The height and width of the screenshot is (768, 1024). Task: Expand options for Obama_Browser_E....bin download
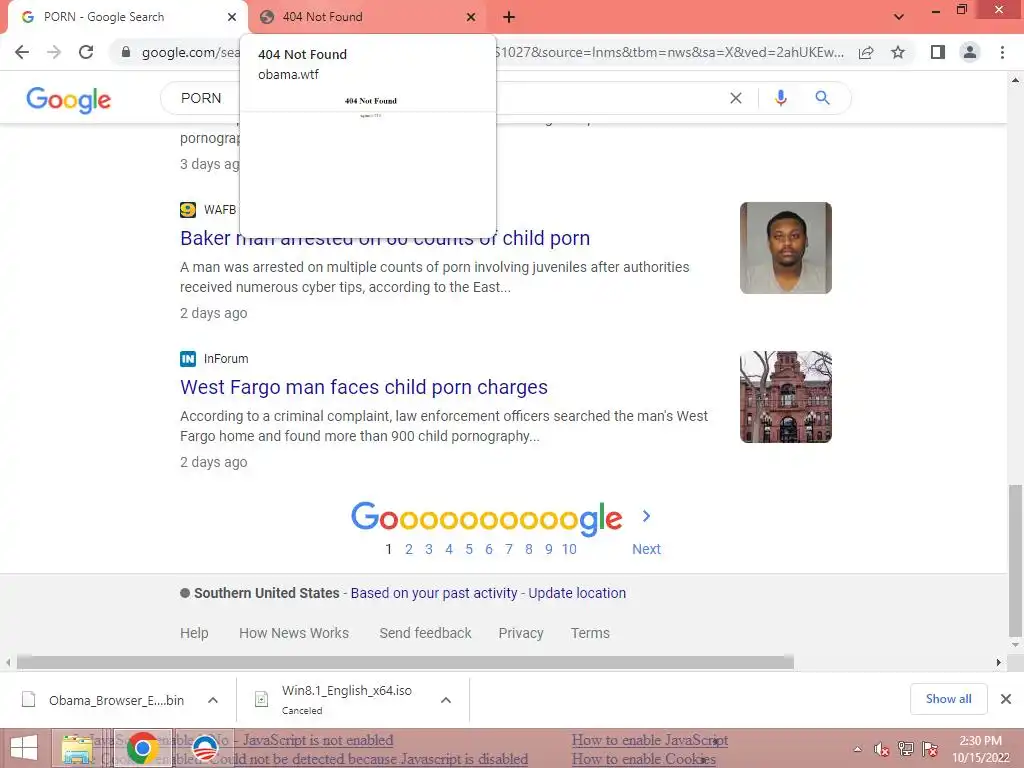click(x=213, y=700)
